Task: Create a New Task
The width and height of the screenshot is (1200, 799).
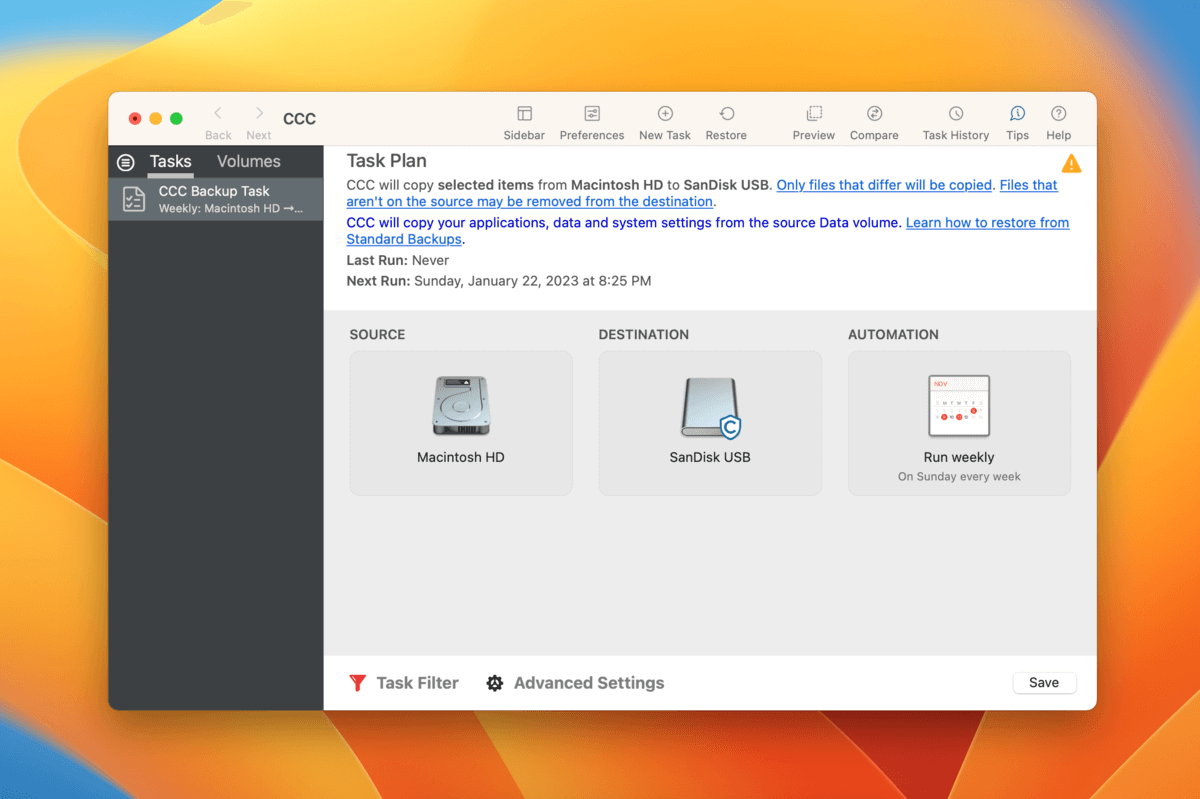Action: point(665,114)
